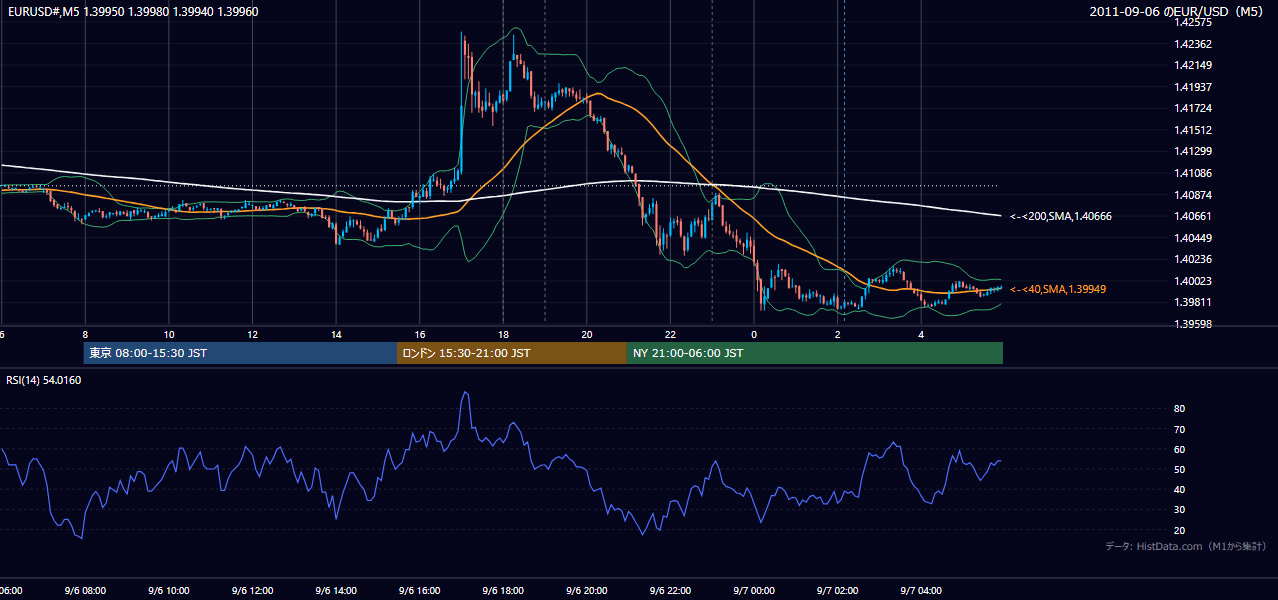Viewport: 1278px width, 600px height.
Task: Click price axis label 1.40449
Action: tap(1192, 238)
